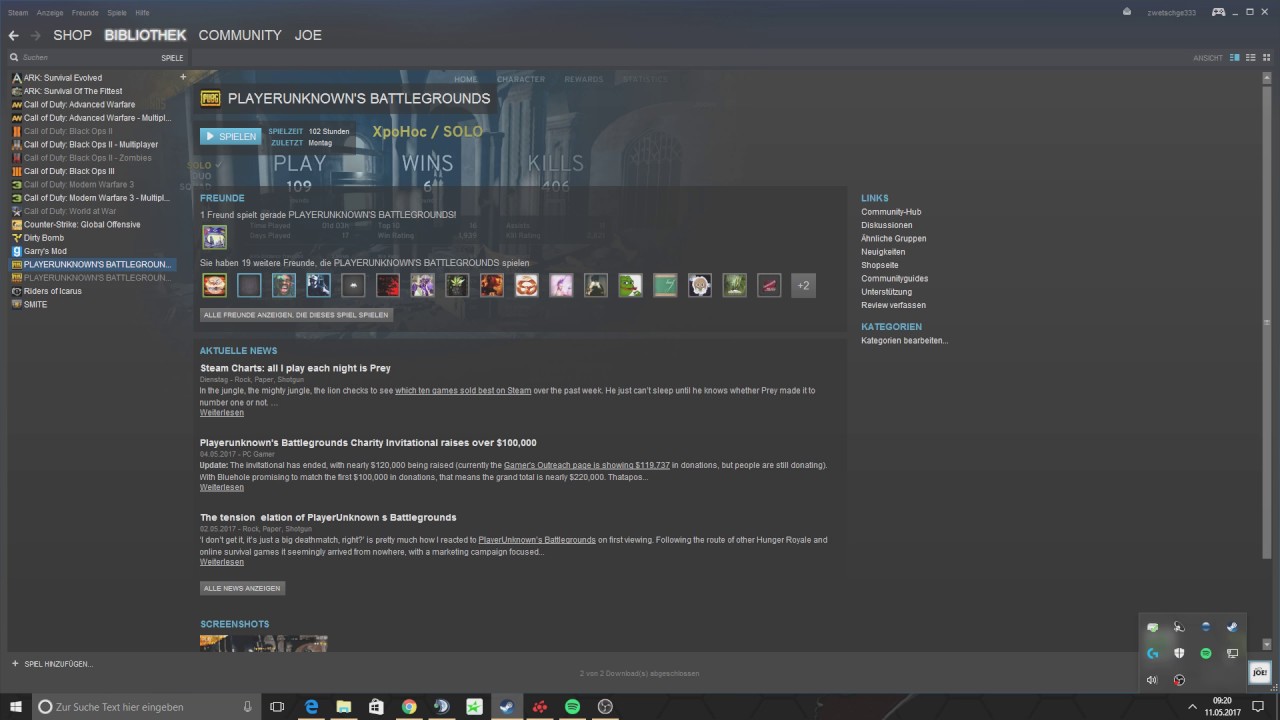Go forward with the right arrow

tap(35, 35)
